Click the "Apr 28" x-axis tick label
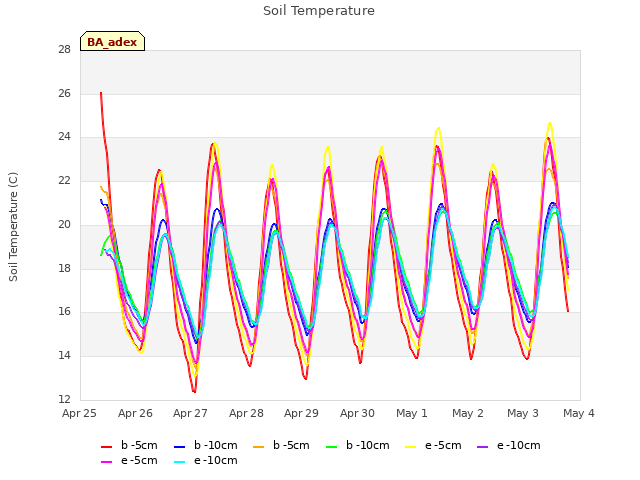Screen dimensions: 640x480 (246, 413)
